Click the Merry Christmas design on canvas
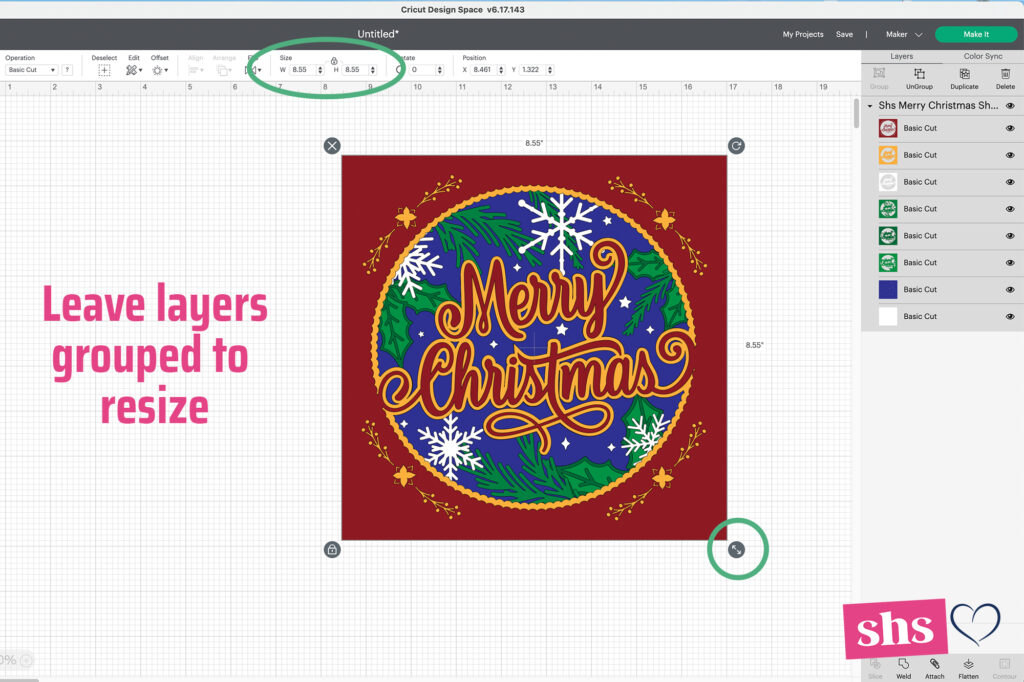The image size is (1024, 682). [534, 348]
